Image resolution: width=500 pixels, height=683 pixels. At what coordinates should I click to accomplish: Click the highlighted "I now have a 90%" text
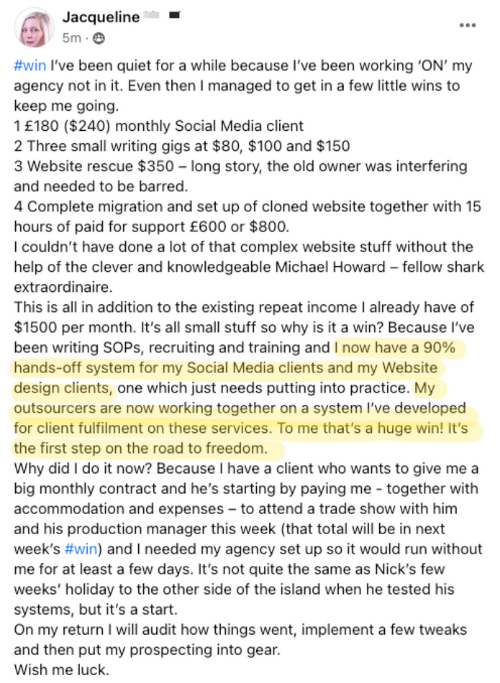click(395, 348)
